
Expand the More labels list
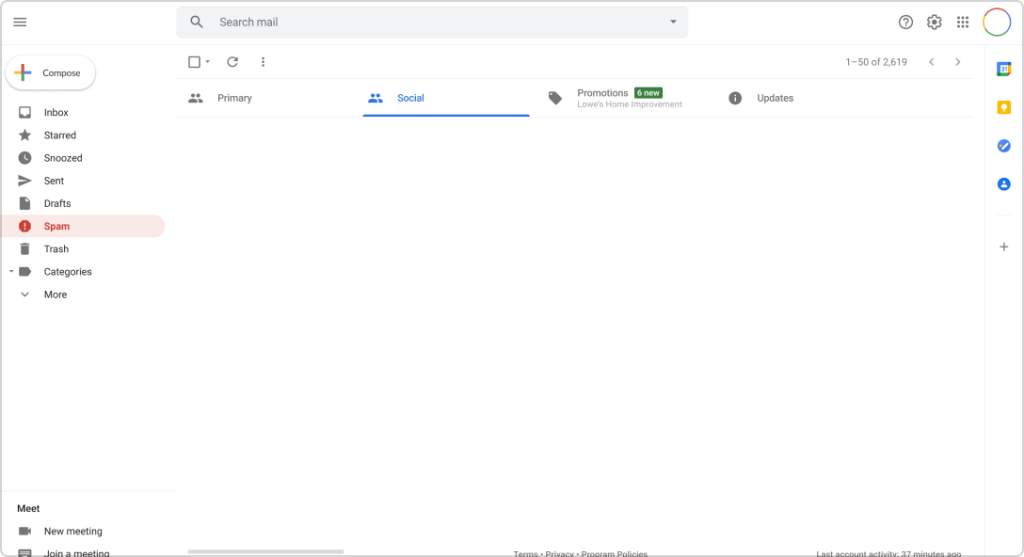coord(55,295)
